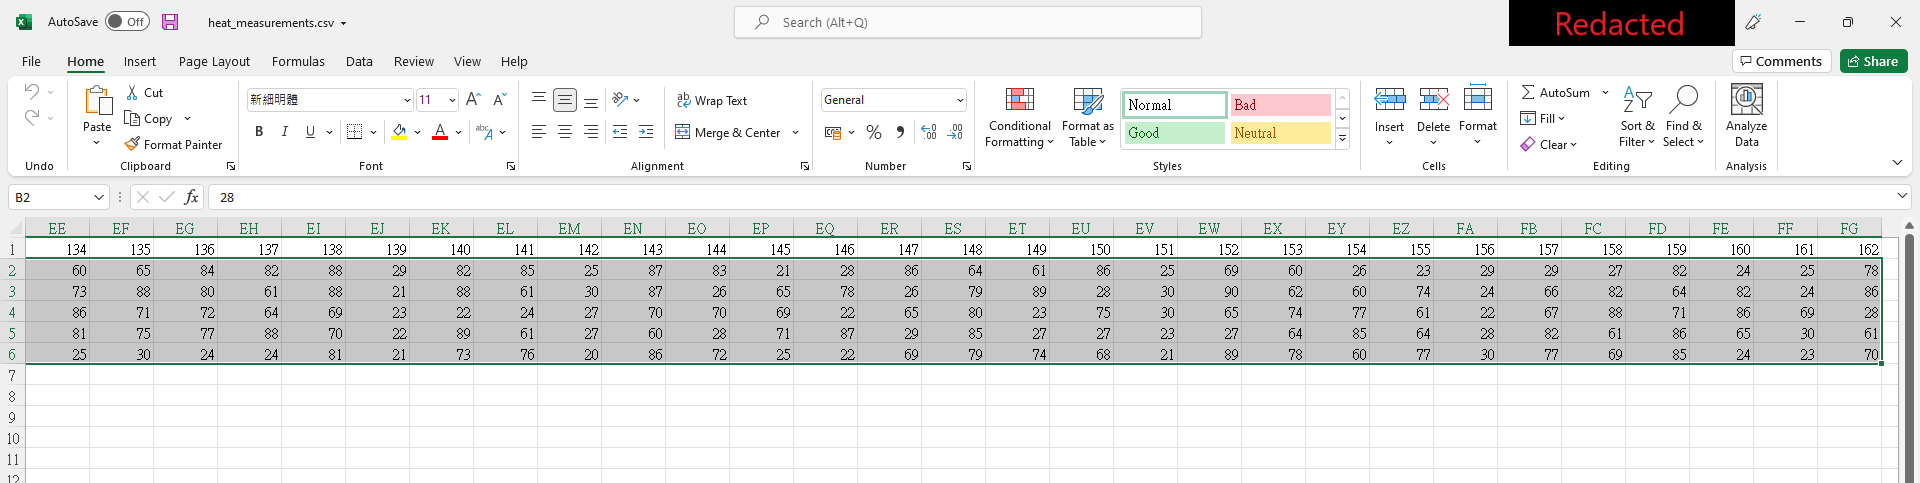Click the Font Color red A icon
The height and width of the screenshot is (483, 1920).
point(440,131)
